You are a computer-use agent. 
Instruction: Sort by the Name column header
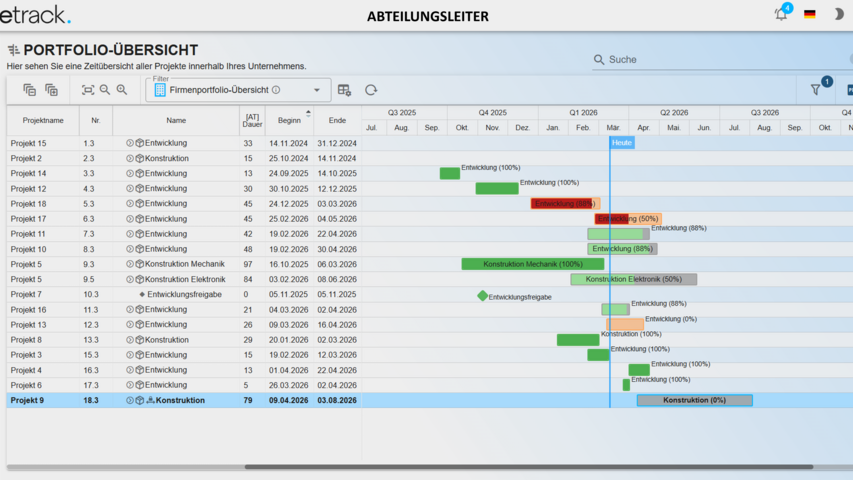pyautogui.click(x=176, y=120)
